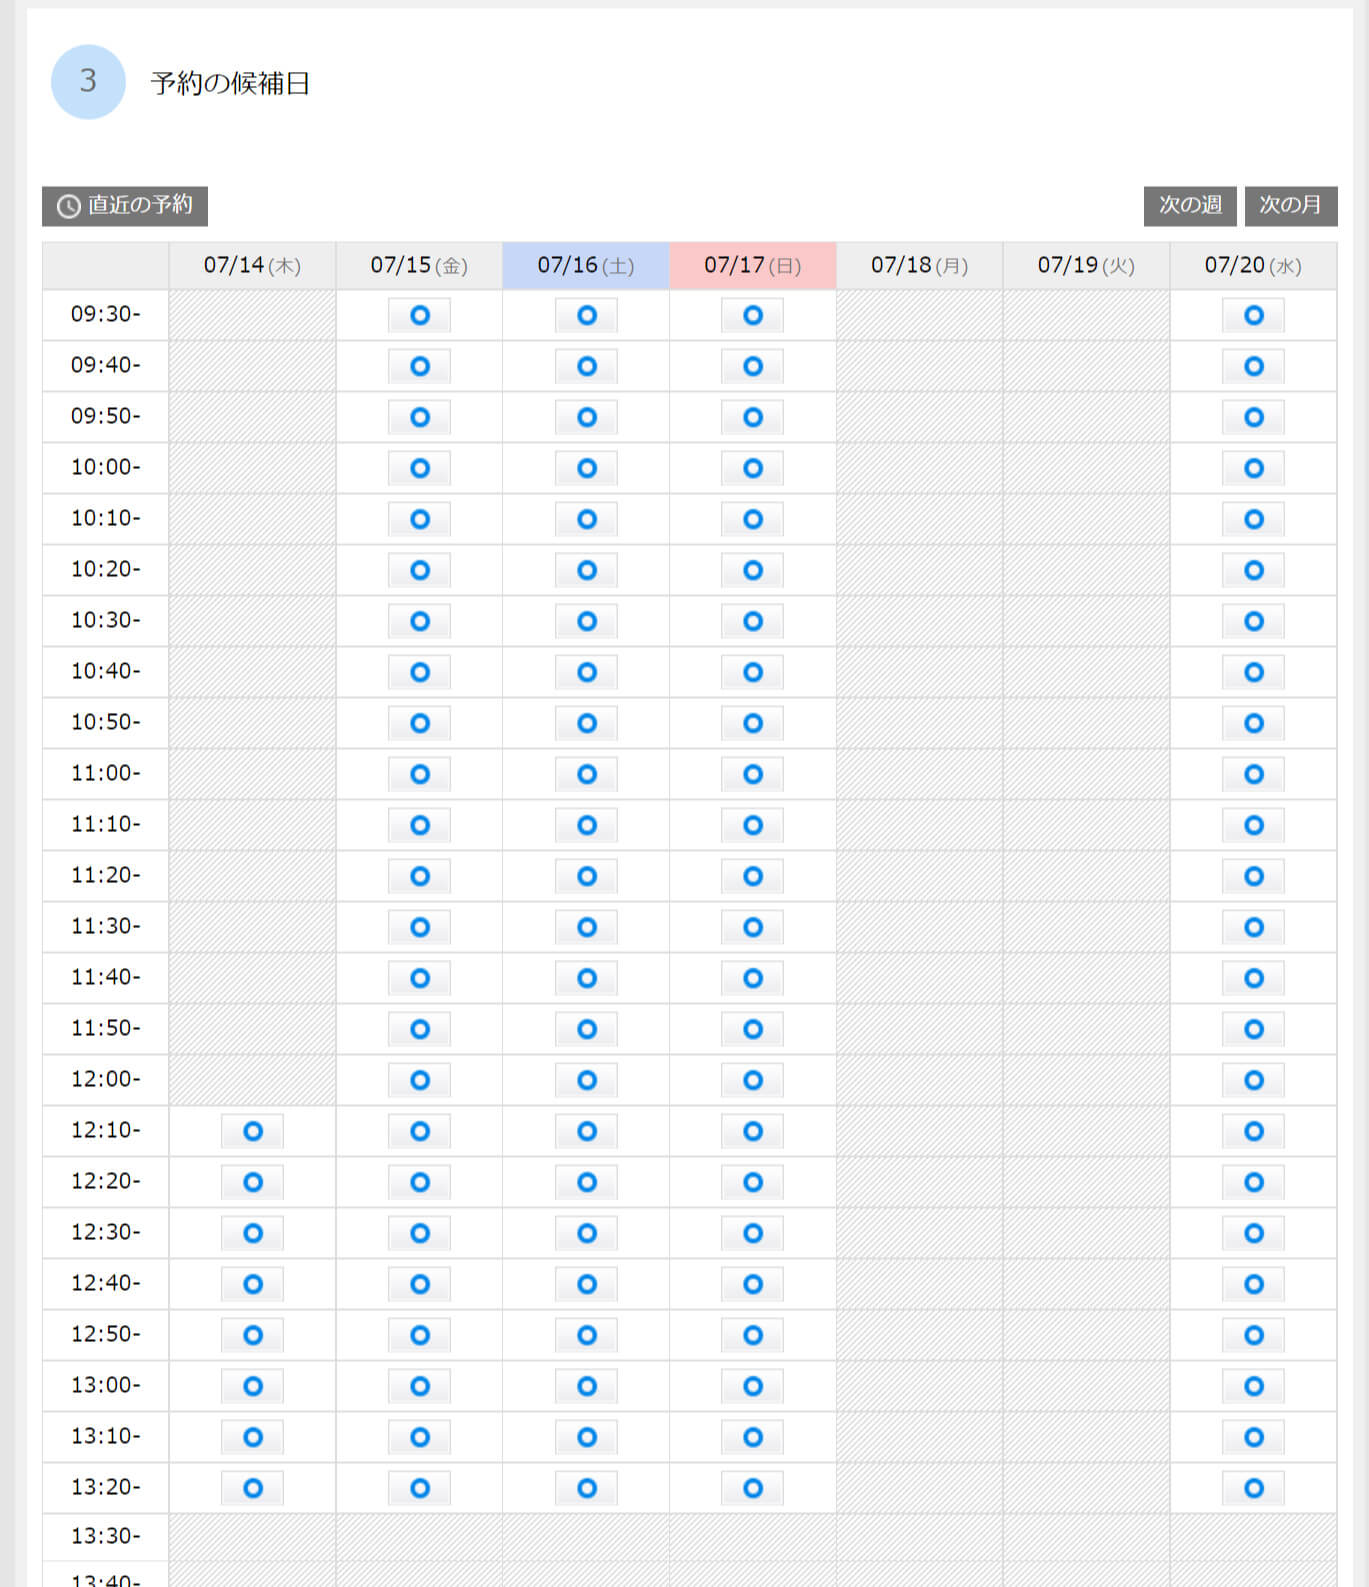Pick 13:00 slot on 07/14

(x=253, y=1387)
